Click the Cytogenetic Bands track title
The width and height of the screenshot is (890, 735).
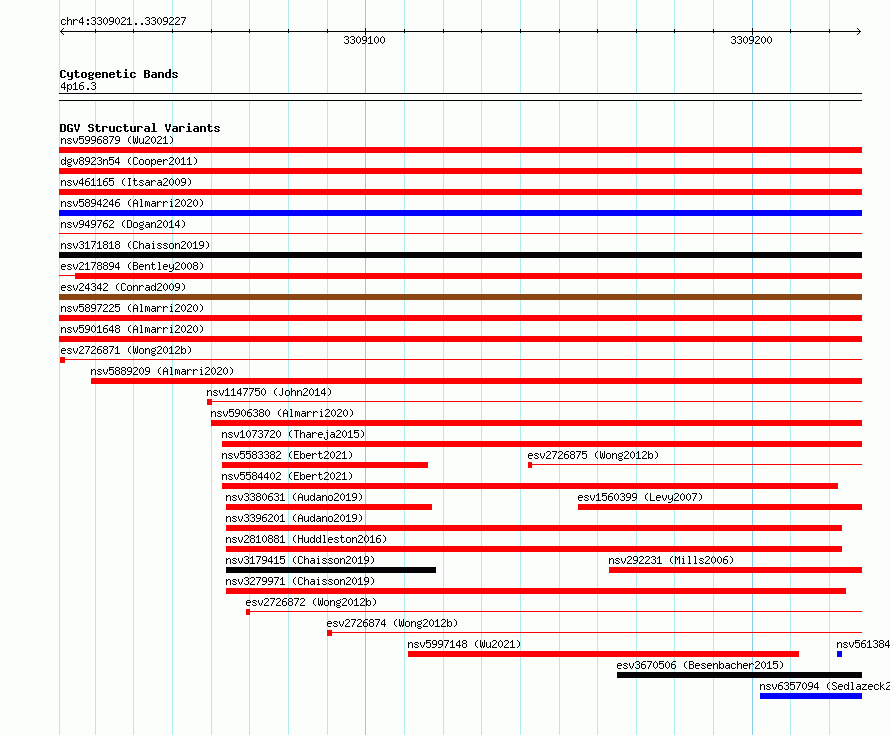(x=119, y=74)
